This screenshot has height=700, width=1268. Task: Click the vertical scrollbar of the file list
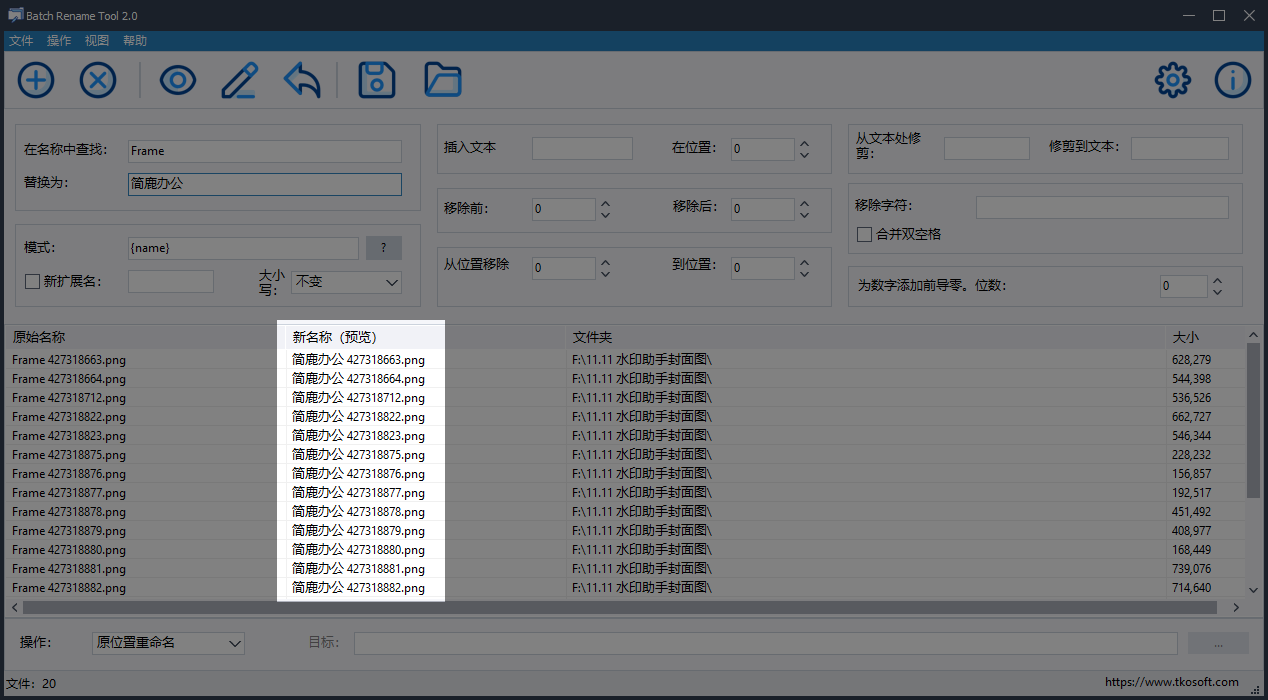tap(1254, 420)
